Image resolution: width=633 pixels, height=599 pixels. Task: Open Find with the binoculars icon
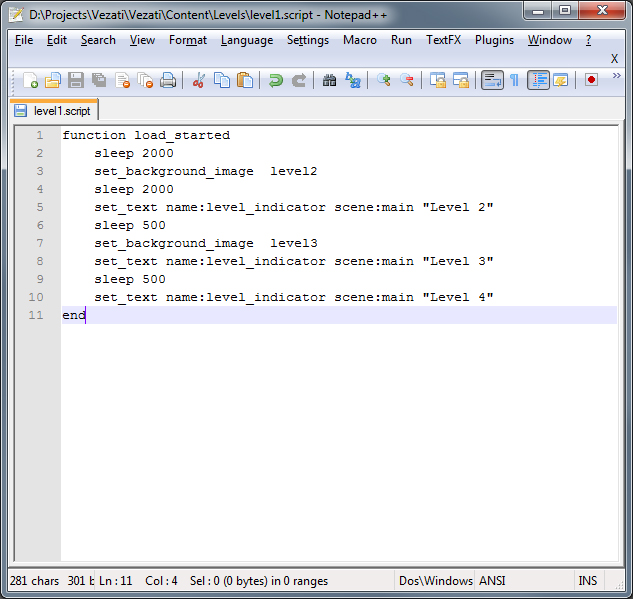tap(329, 80)
